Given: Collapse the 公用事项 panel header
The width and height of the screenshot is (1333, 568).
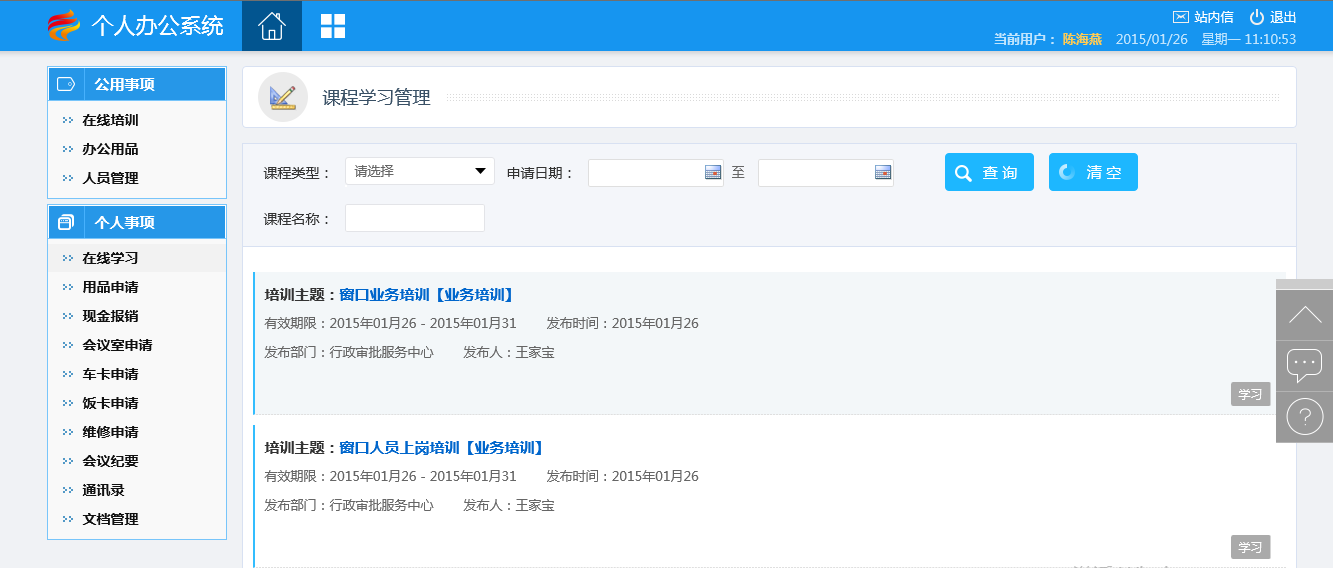Looking at the screenshot, I should pyautogui.click(x=137, y=84).
